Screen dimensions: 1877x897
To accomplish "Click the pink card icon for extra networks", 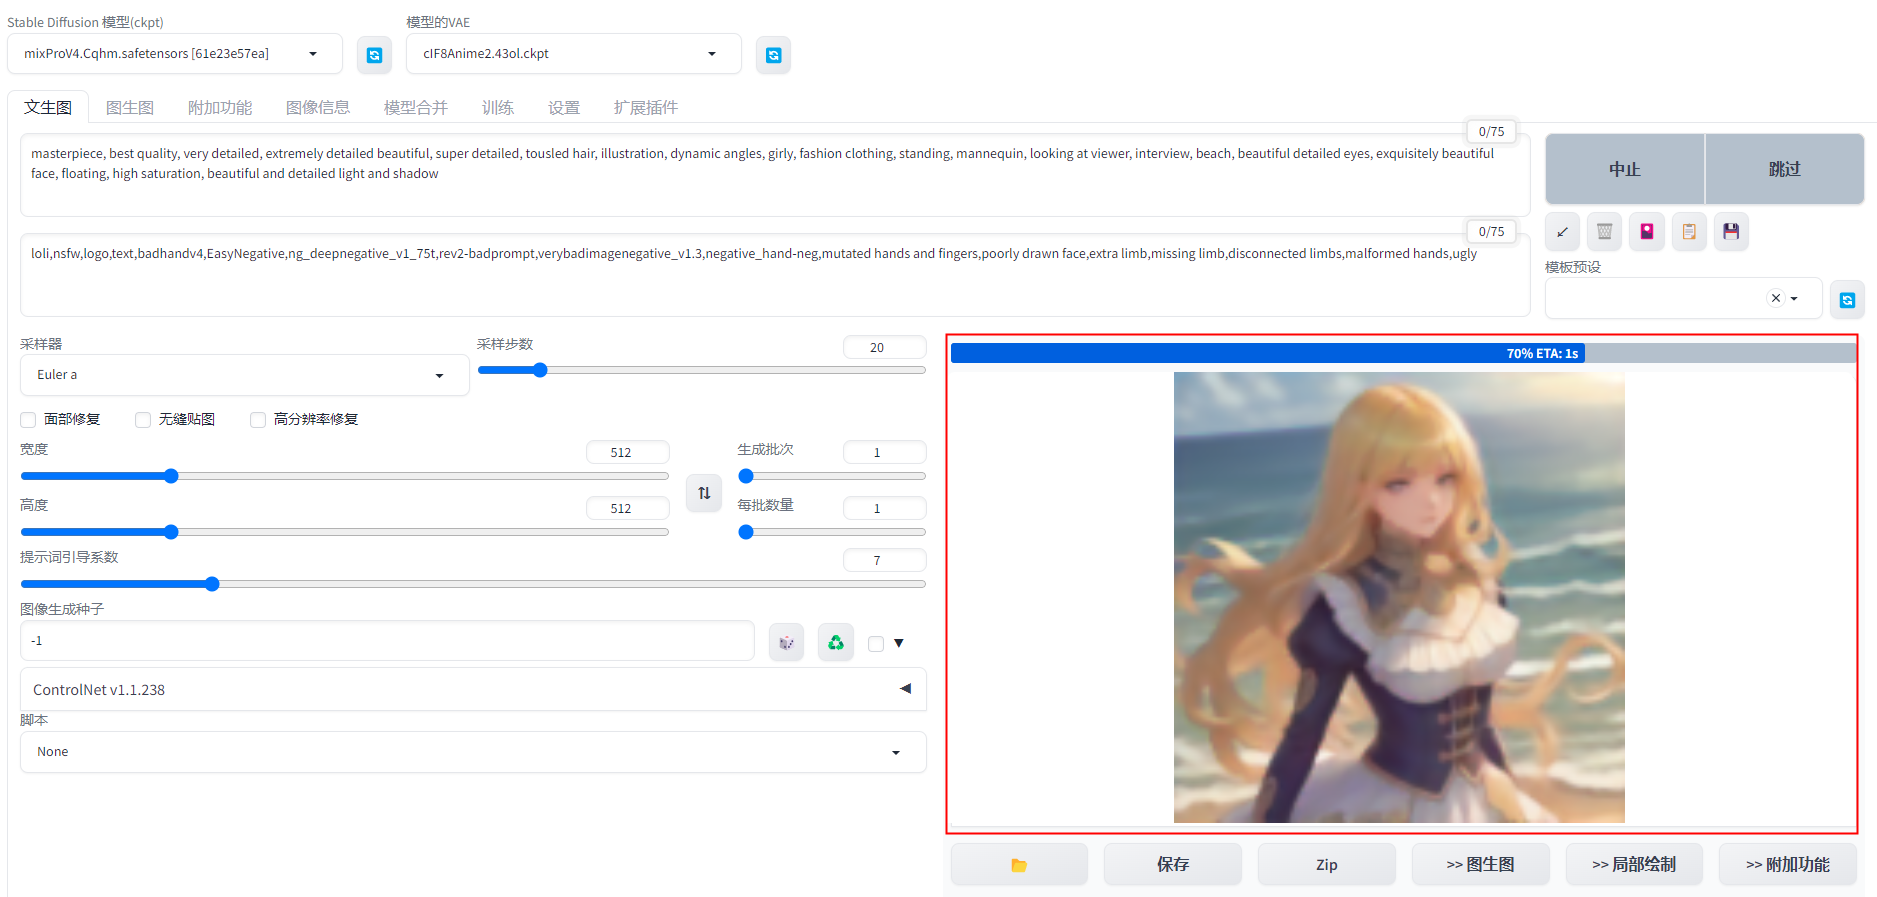I will (x=1646, y=231).
